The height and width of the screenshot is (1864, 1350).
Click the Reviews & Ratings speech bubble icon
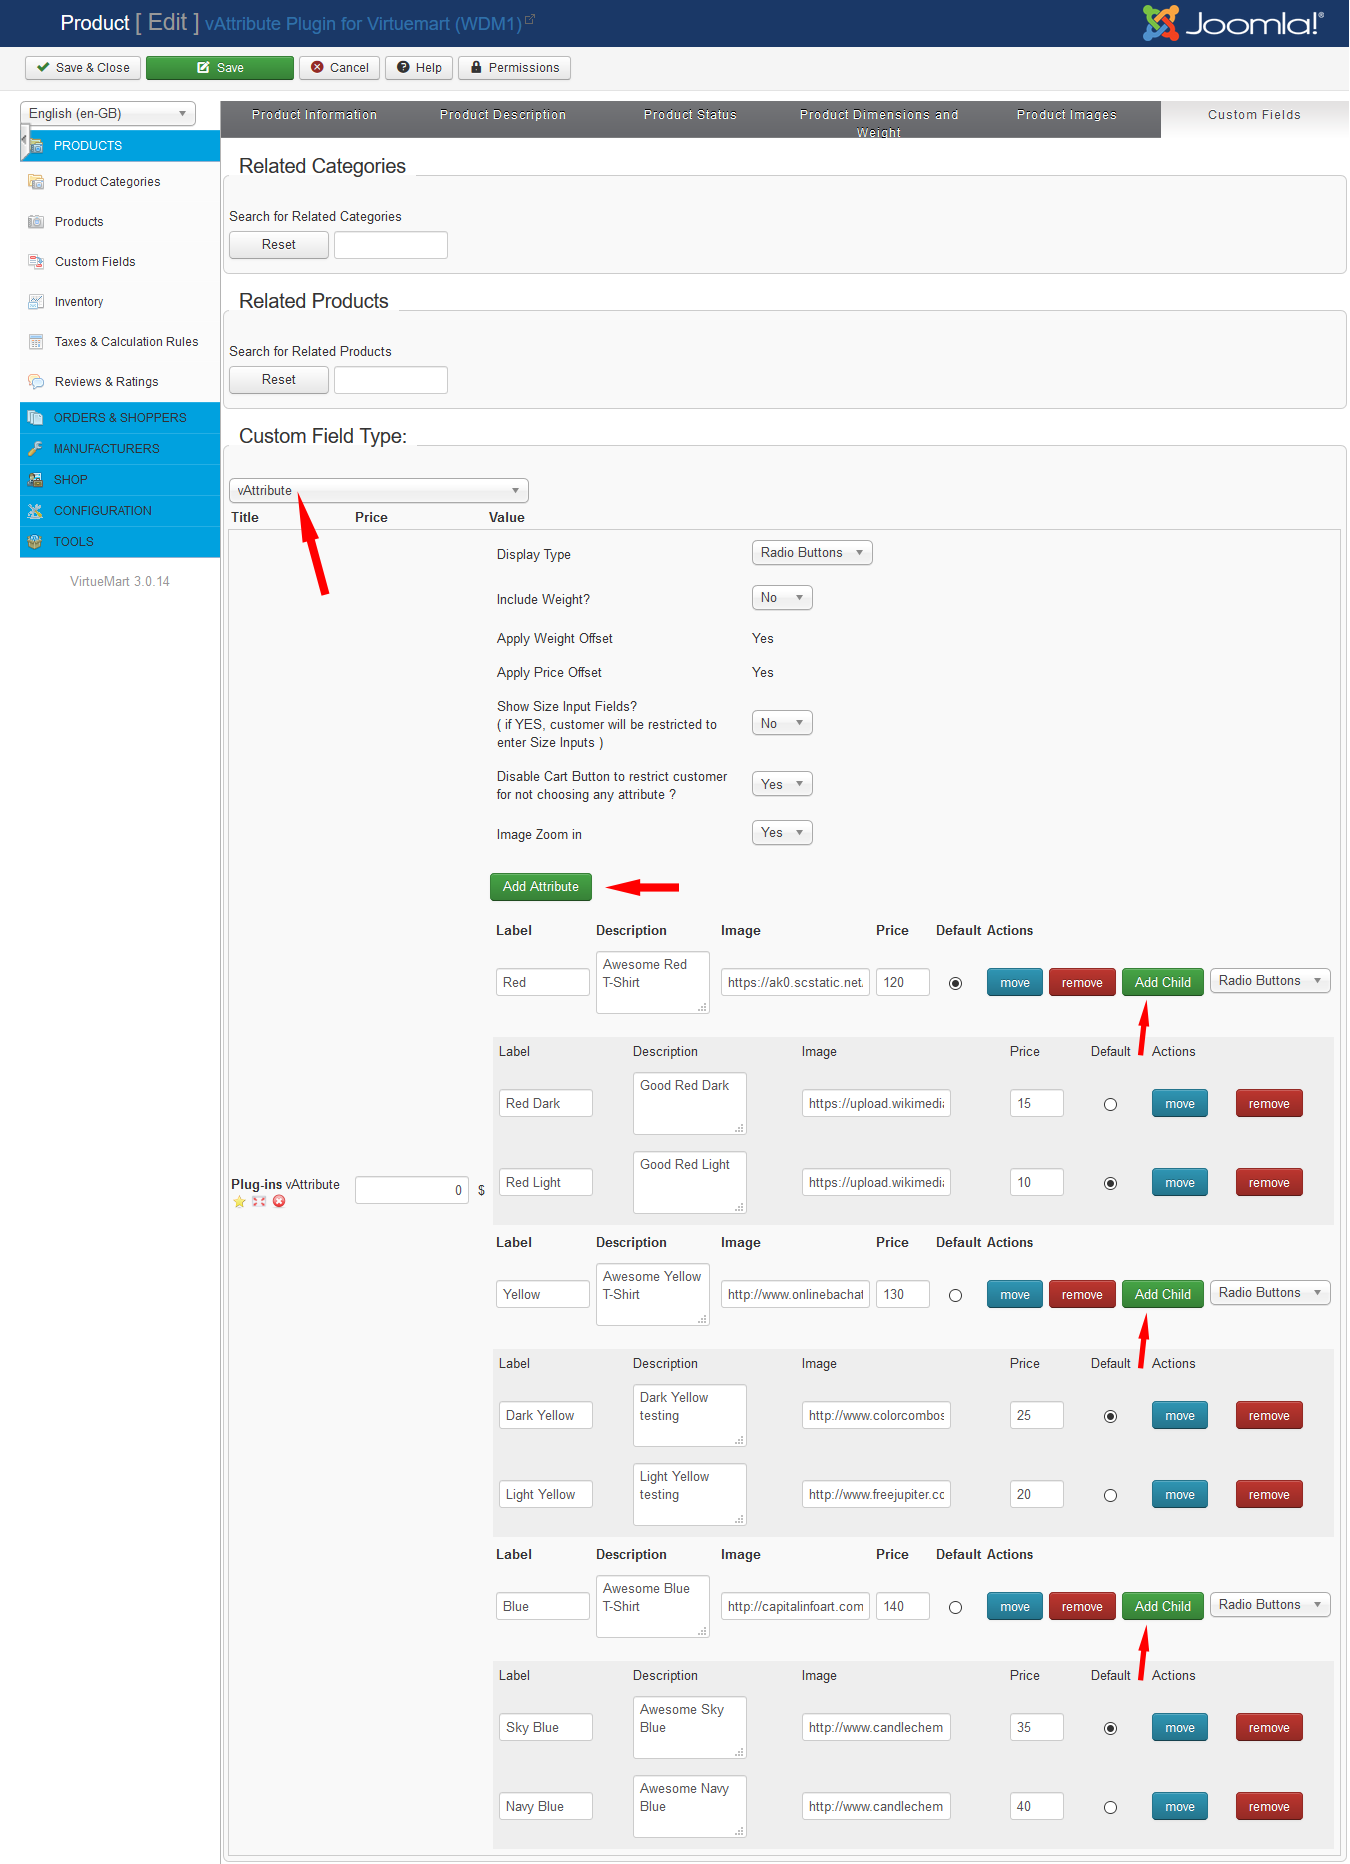tap(36, 382)
